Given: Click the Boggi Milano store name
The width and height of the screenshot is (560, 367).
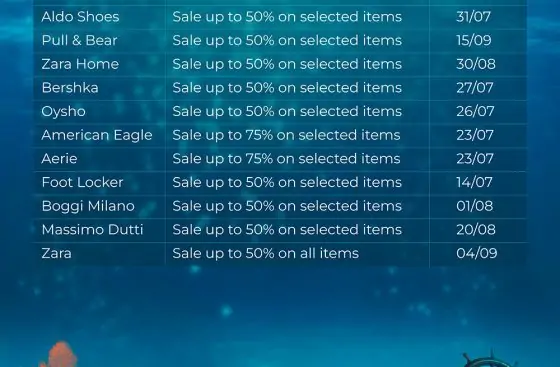Looking at the screenshot, I should coord(88,206).
